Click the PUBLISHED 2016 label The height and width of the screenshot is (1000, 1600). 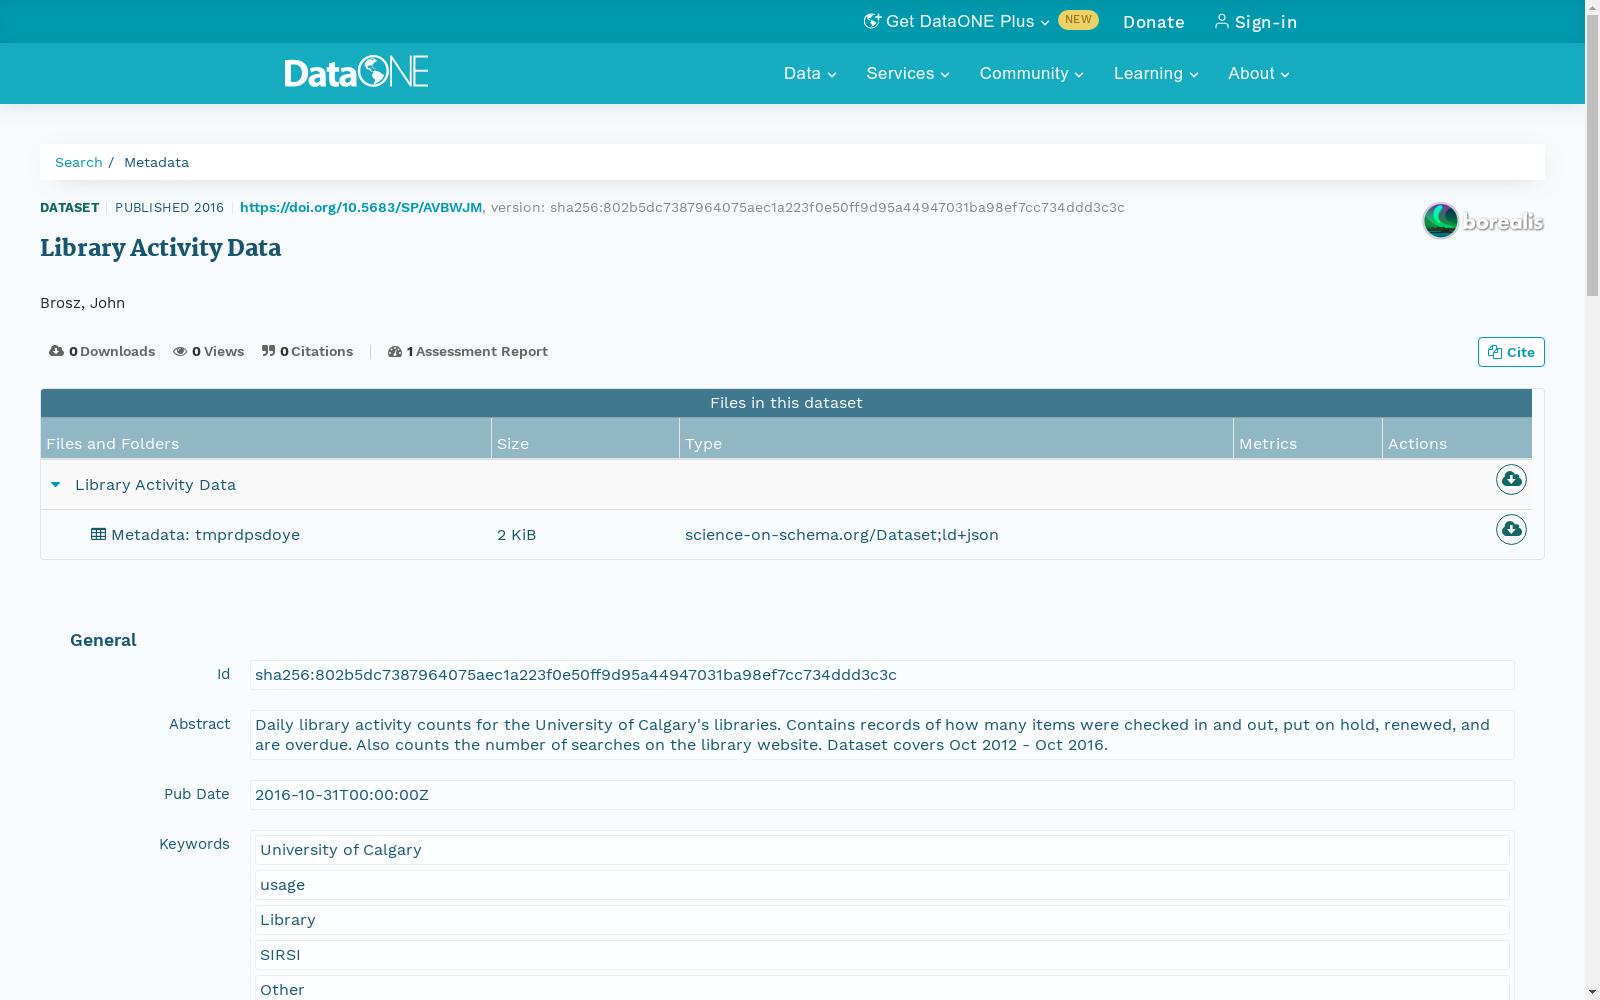(169, 207)
